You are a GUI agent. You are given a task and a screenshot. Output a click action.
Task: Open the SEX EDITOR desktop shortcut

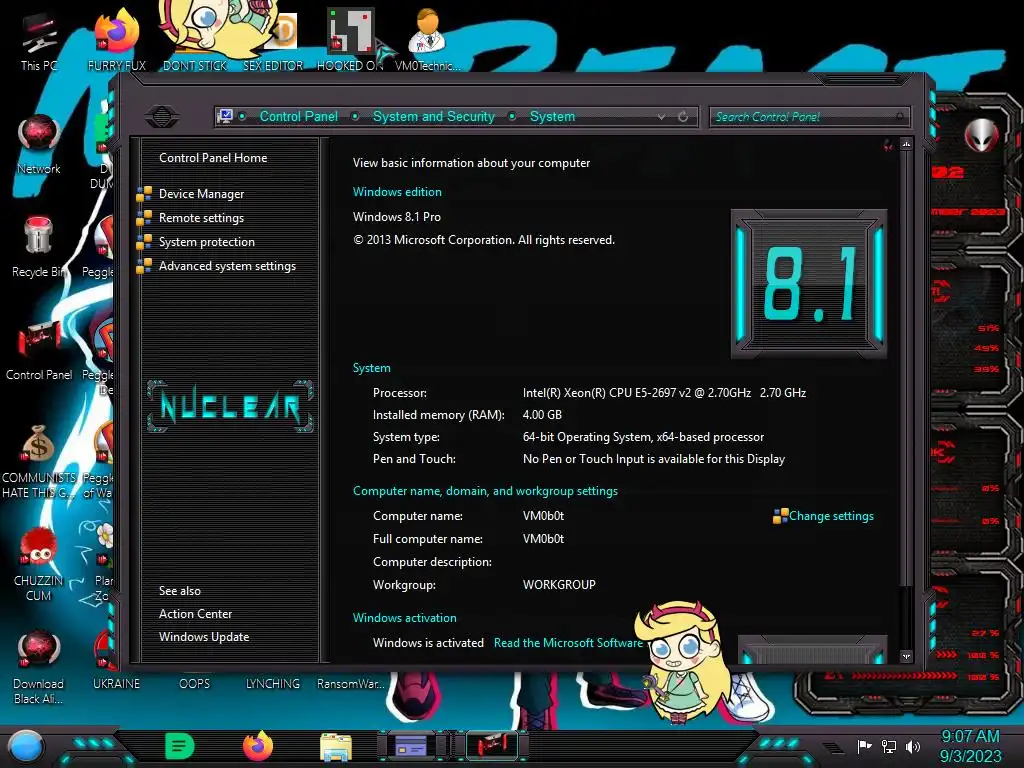click(273, 42)
